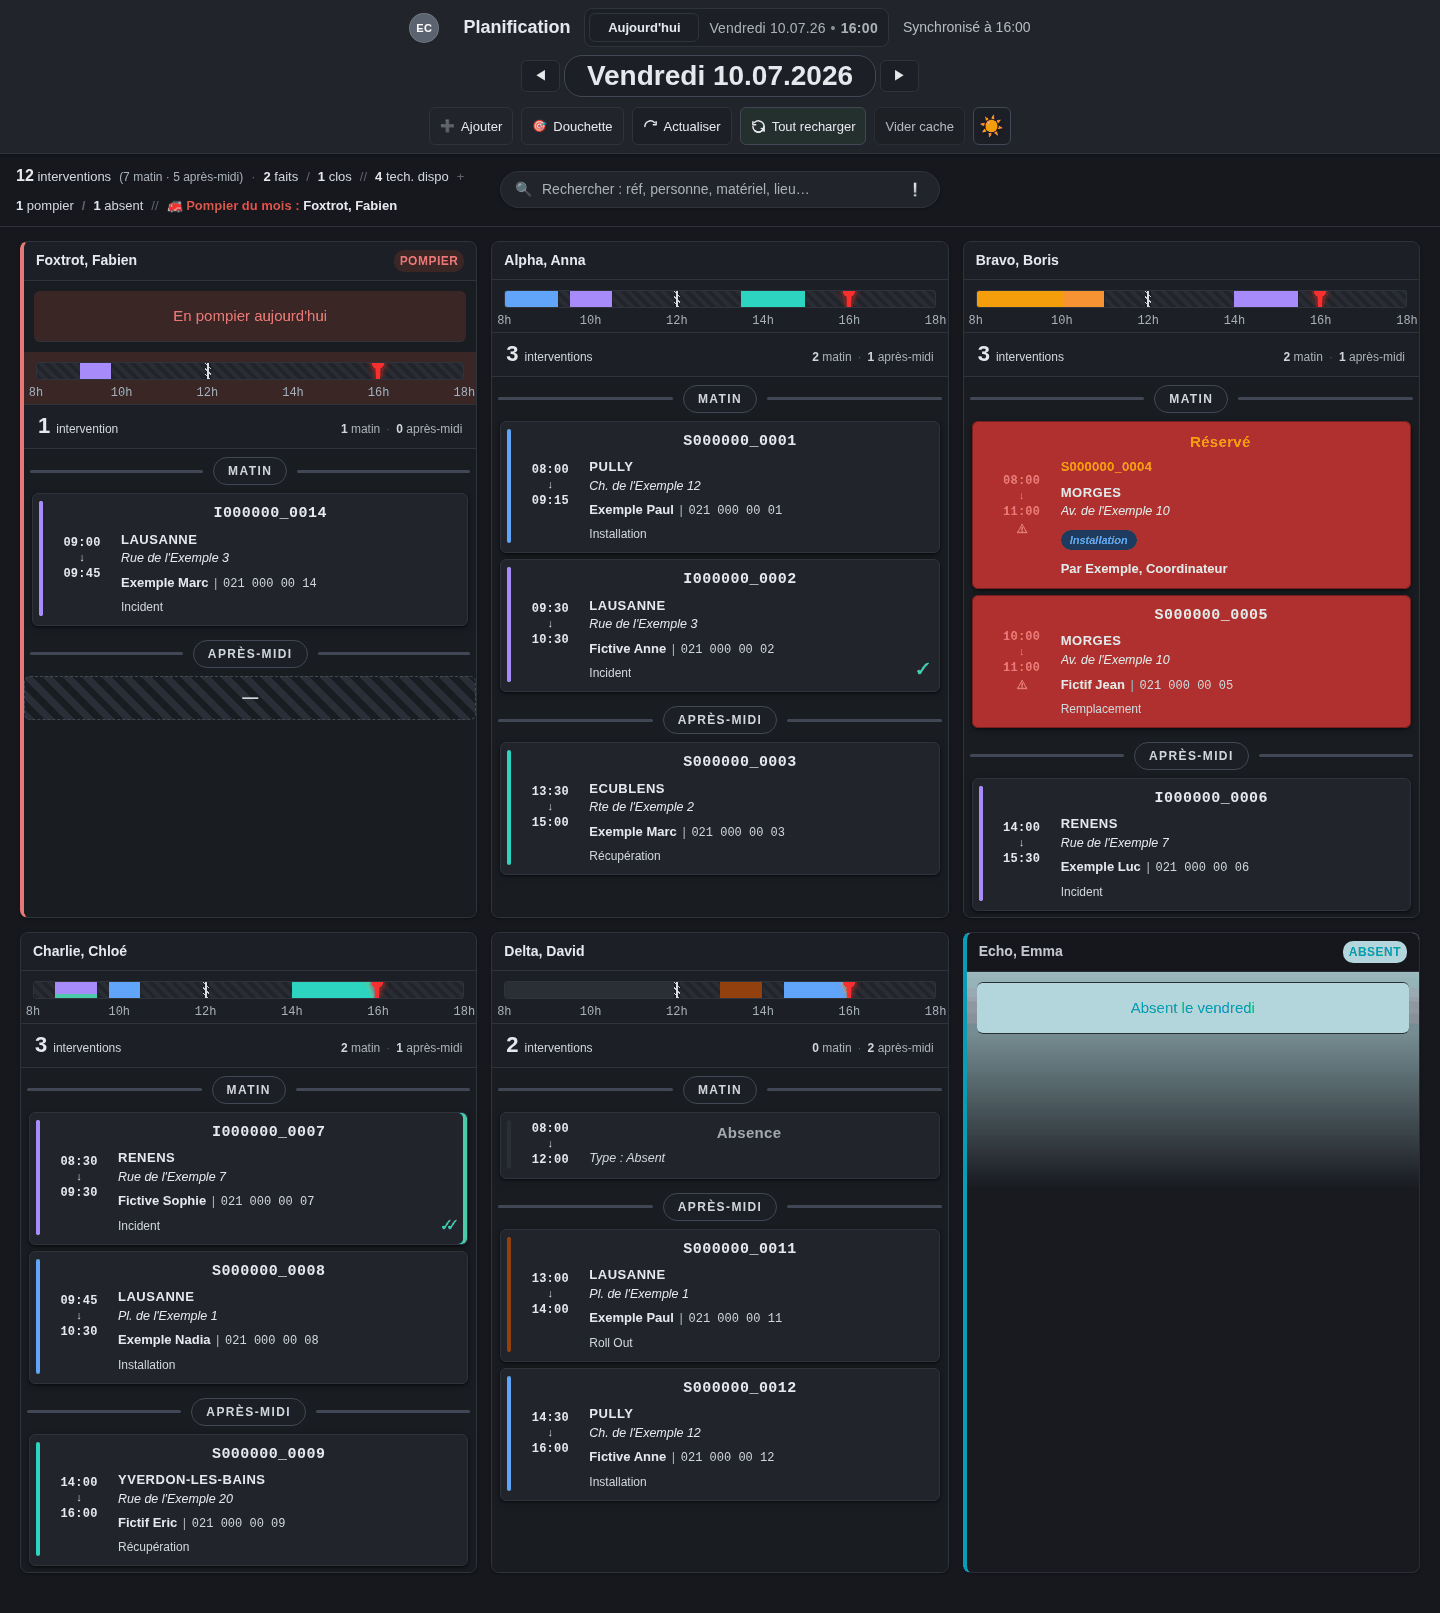Image resolution: width=1440 pixels, height=1613 pixels.
Task: Open intervention S000000_0008 card
Action: pos(248,1317)
